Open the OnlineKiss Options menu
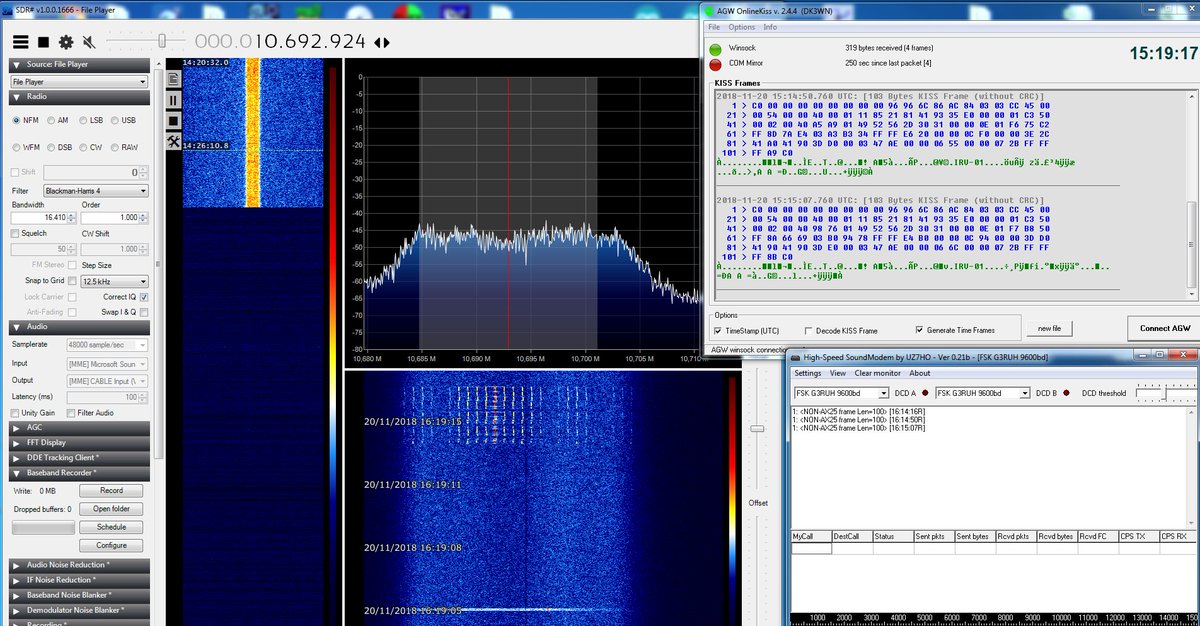The height and width of the screenshot is (626, 1200). [741, 27]
